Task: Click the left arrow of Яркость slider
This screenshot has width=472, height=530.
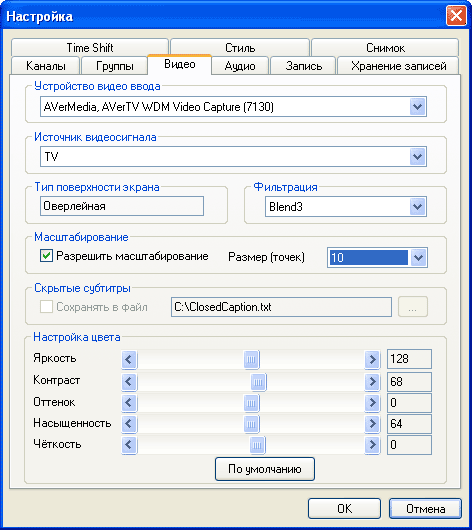Action: click(129, 359)
